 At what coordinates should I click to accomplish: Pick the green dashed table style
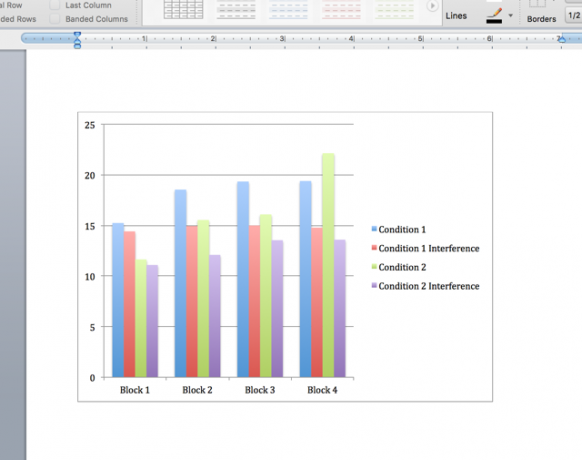pyautogui.click(x=394, y=9)
